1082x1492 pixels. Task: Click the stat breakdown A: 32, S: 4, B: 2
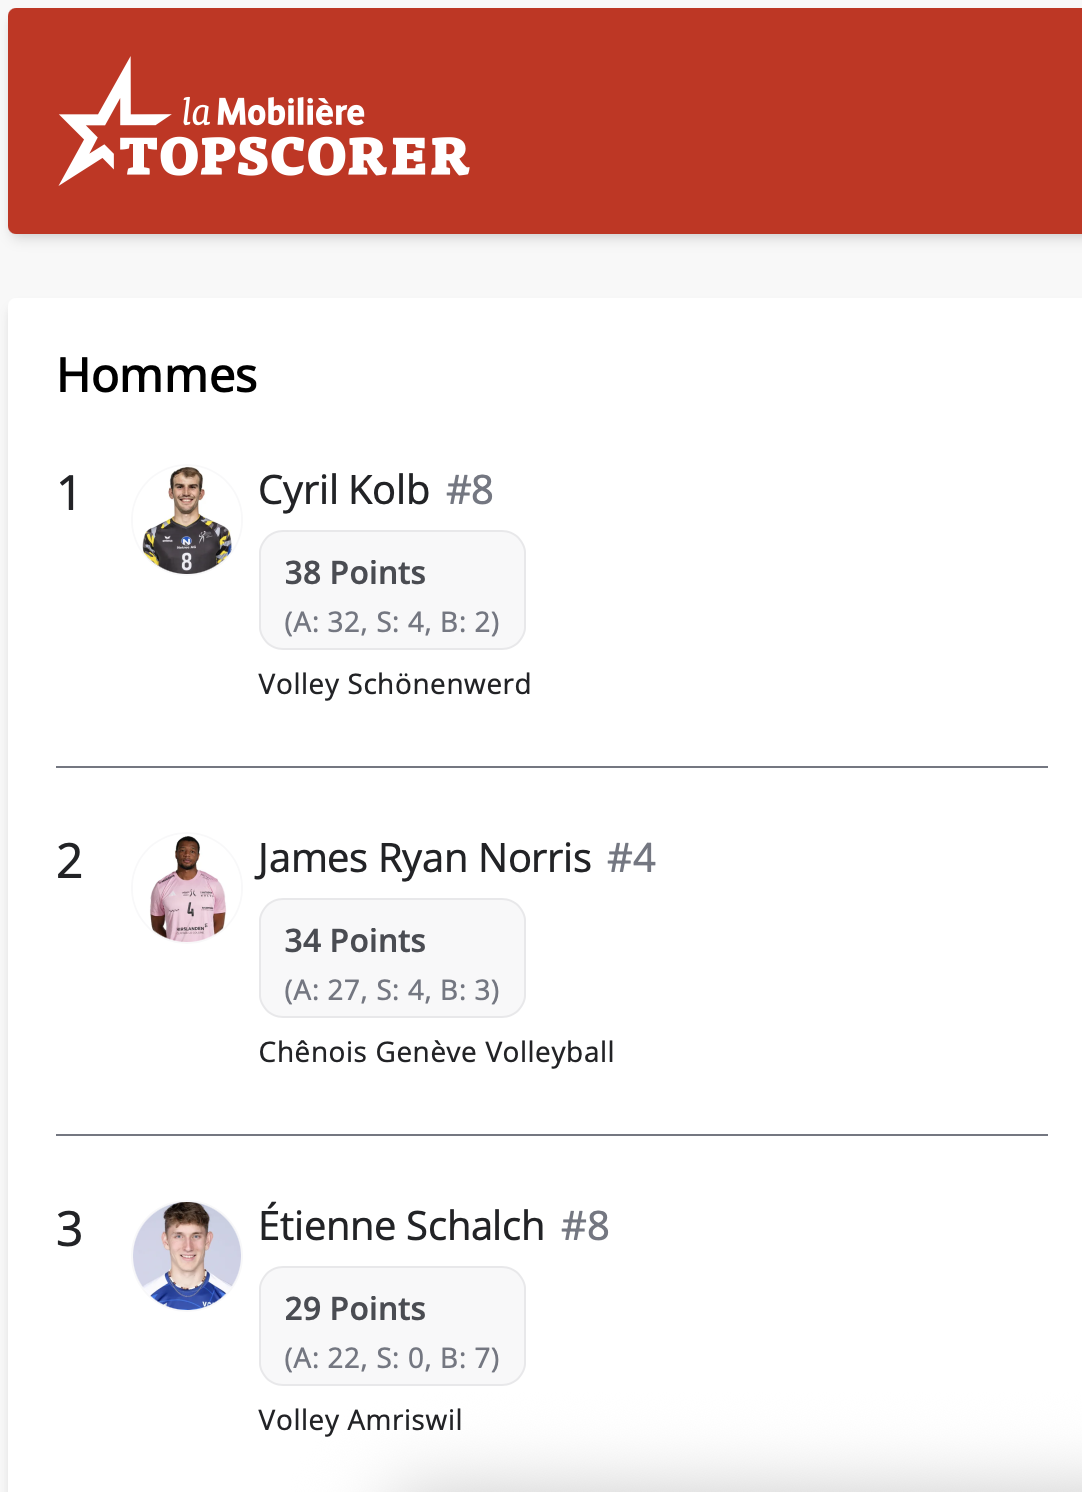392,622
